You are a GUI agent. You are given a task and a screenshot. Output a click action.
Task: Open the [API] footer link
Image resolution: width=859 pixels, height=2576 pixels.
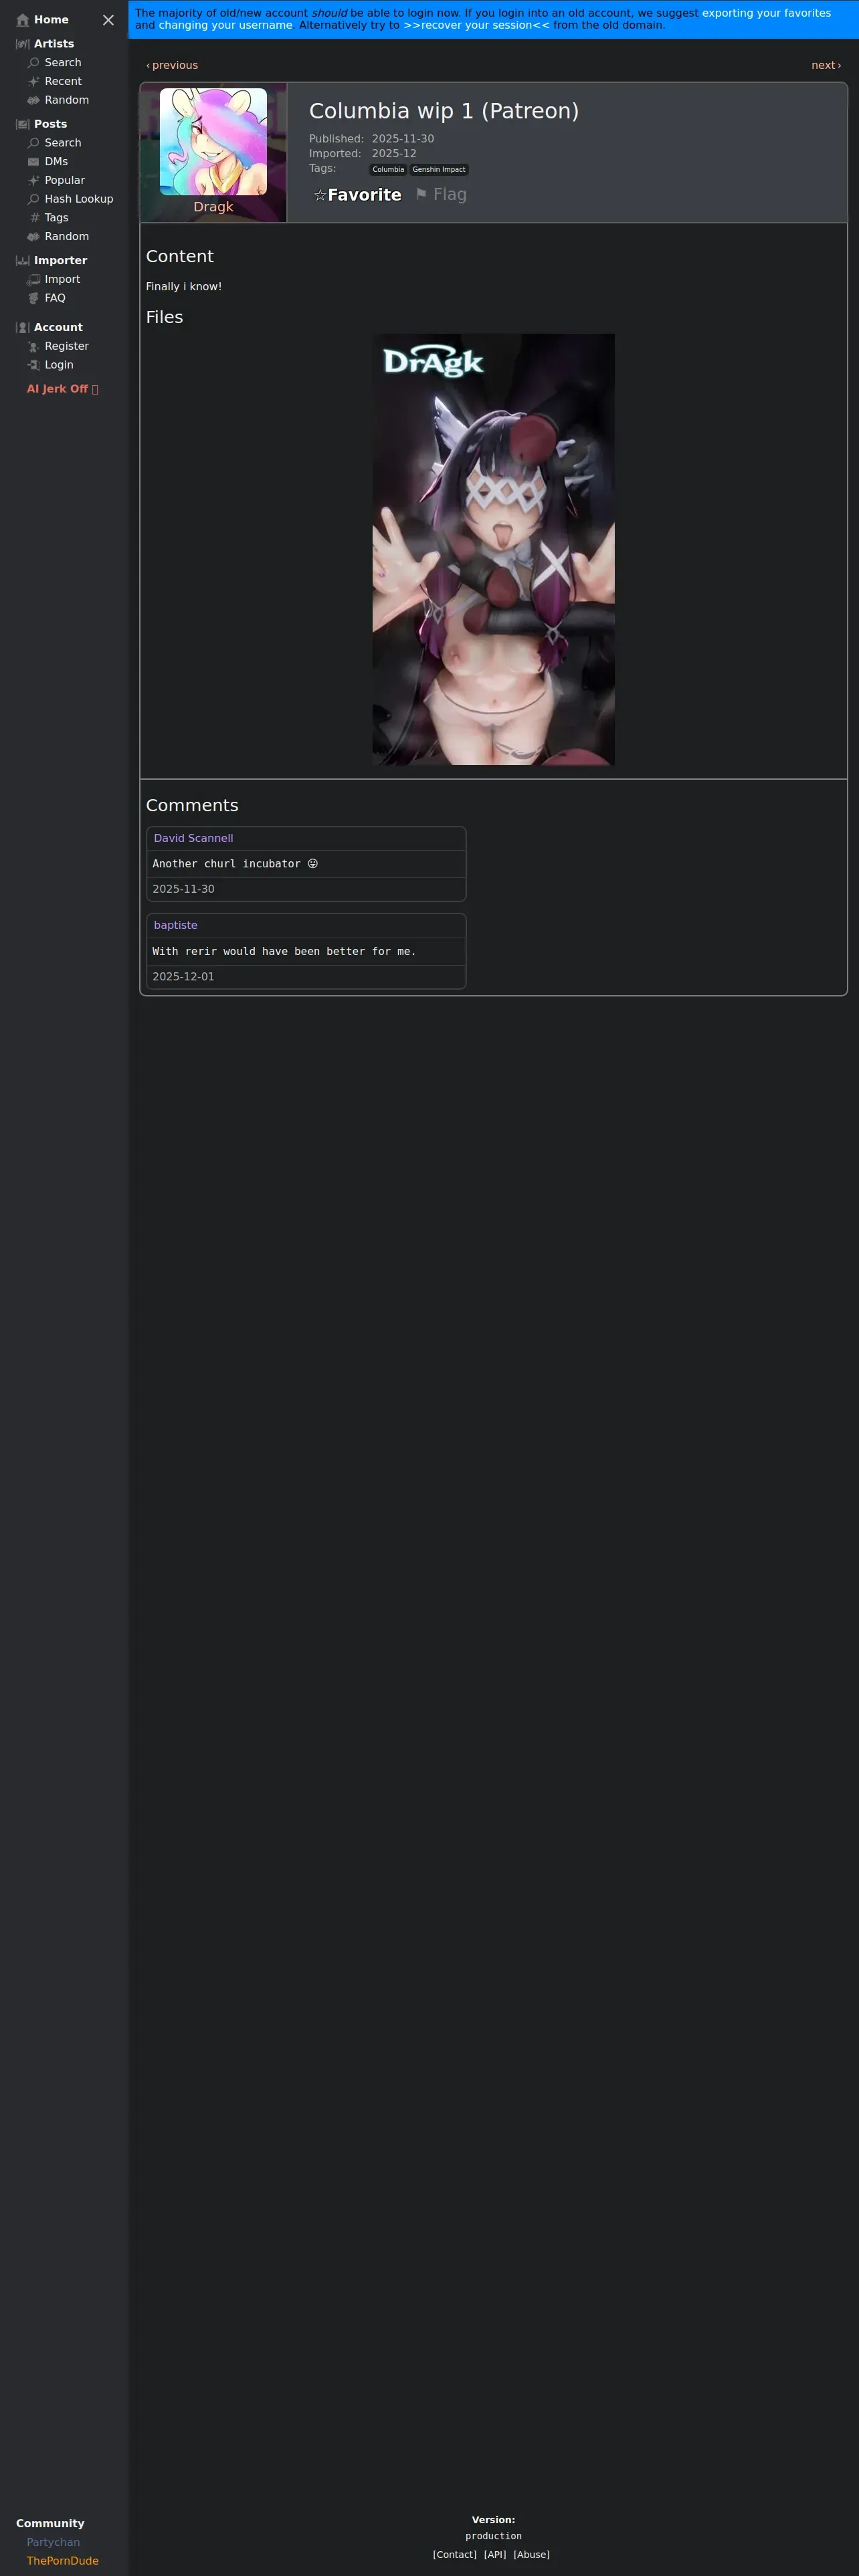pos(495,2554)
